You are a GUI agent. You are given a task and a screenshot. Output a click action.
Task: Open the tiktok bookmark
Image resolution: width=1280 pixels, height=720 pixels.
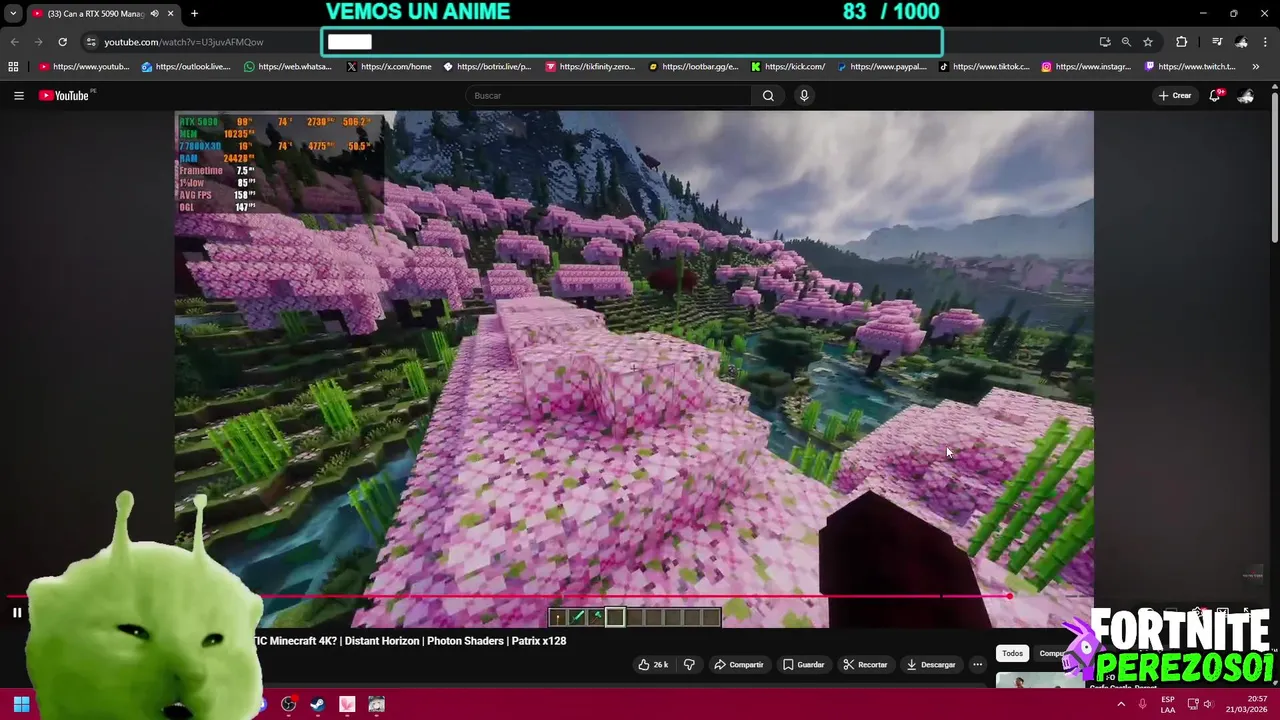point(984,67)
